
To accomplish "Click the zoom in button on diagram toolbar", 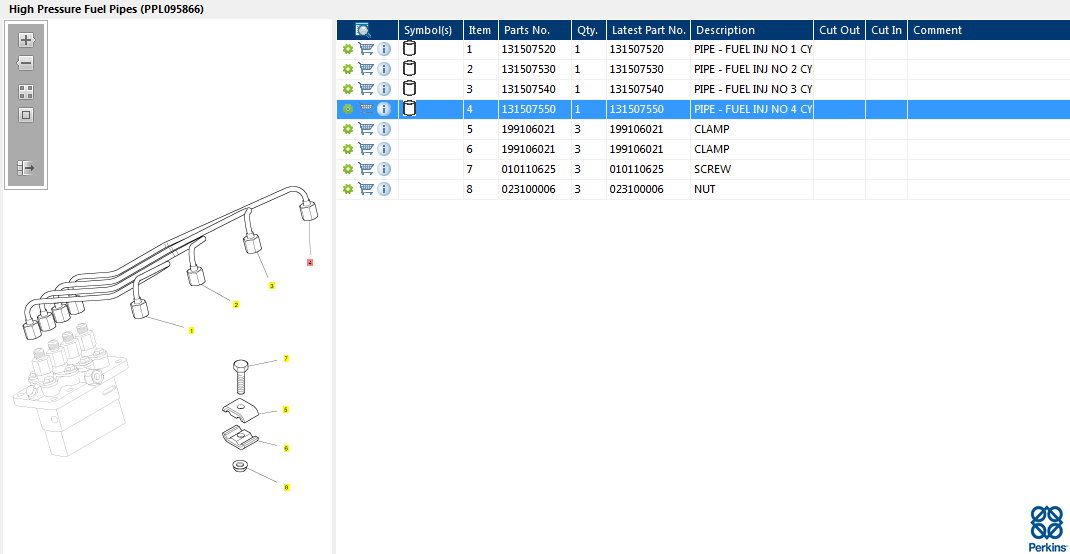I will [x=26, y=41].
